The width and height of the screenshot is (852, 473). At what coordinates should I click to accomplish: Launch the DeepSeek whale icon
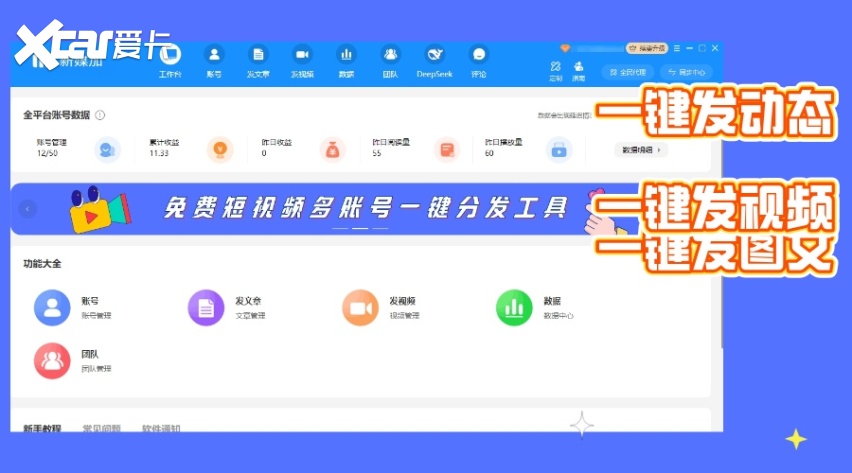435,55
